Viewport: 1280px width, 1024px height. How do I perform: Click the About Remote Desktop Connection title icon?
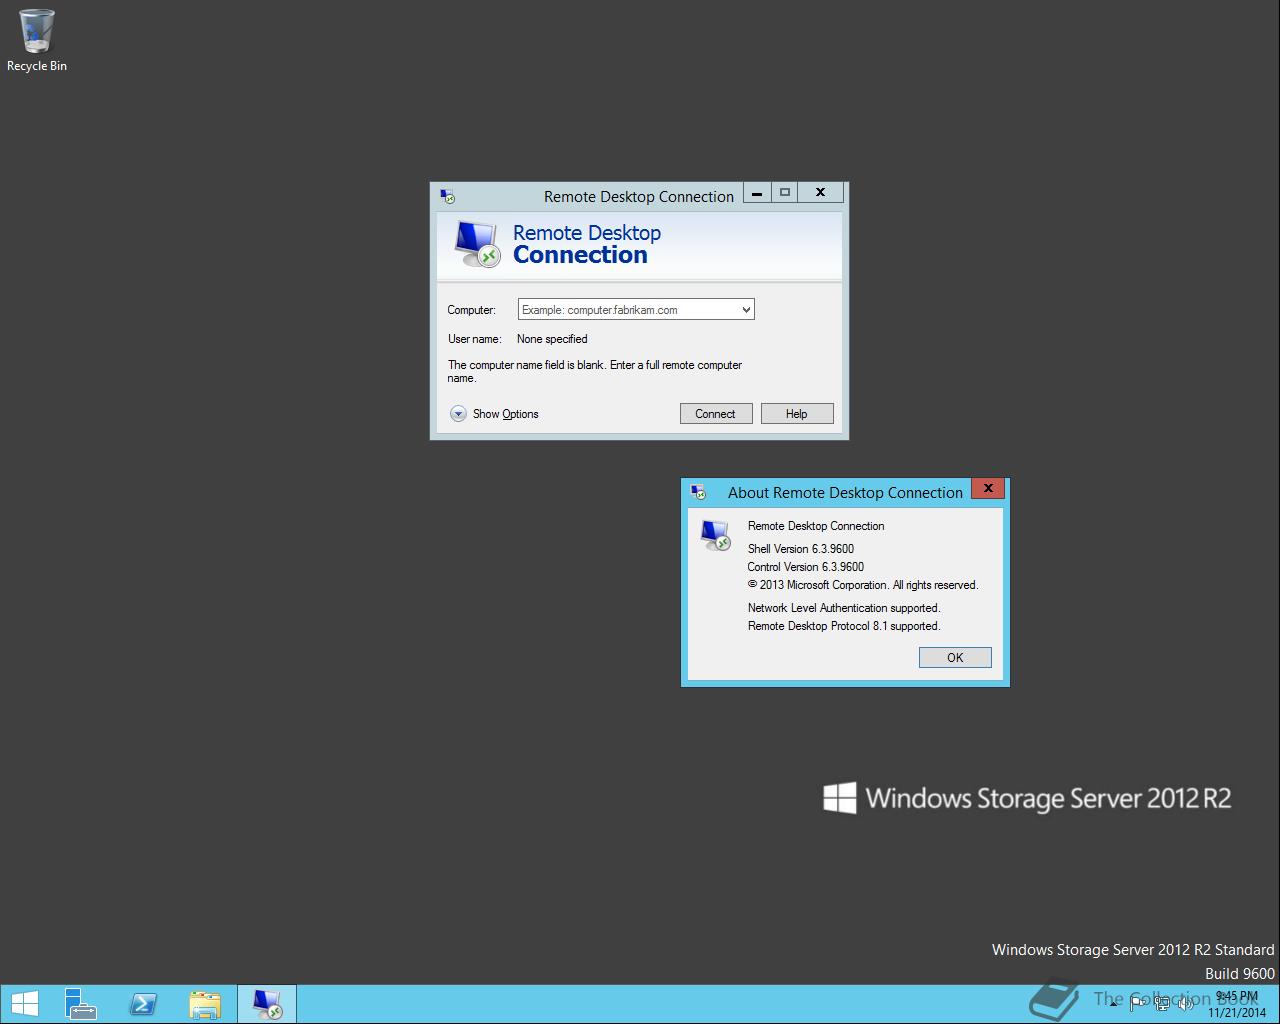tap(699, 492)
